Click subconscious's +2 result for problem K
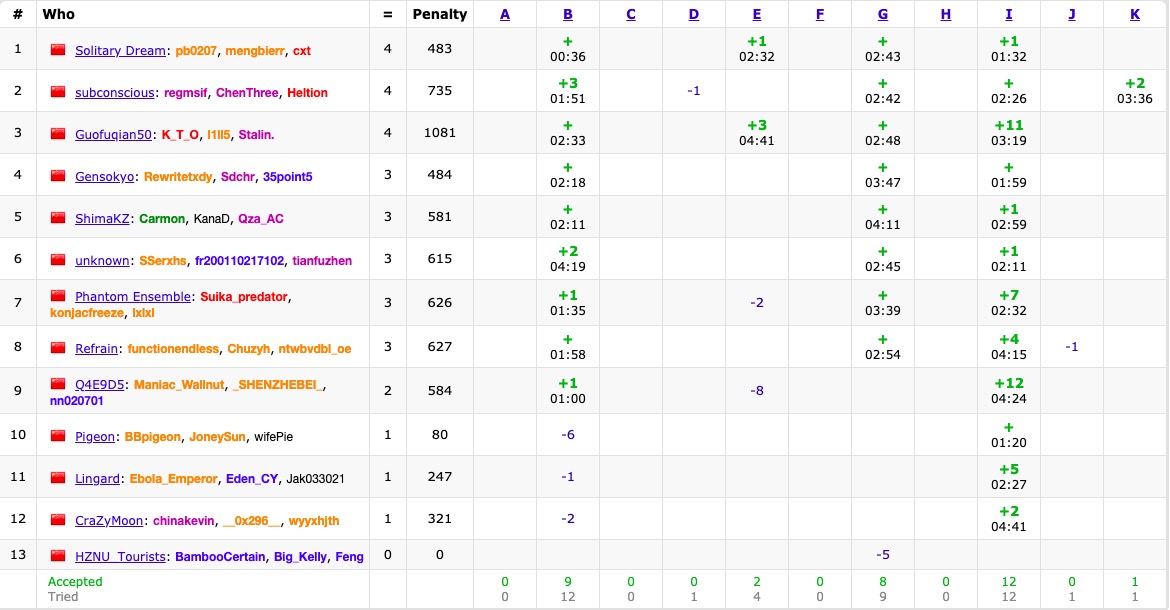 (x=1134, y=84)
